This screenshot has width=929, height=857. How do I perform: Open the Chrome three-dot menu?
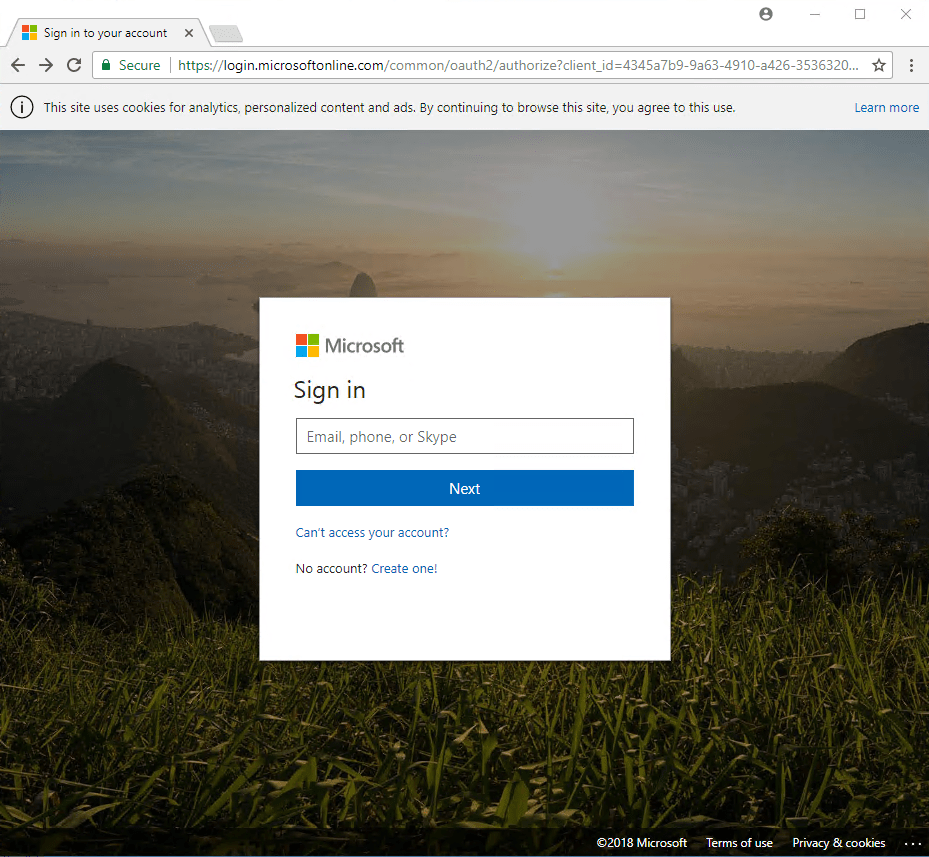tap(911, 65)
